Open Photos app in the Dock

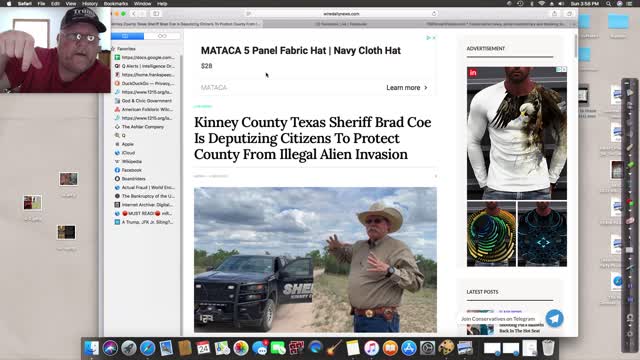(x=241, y=348)
